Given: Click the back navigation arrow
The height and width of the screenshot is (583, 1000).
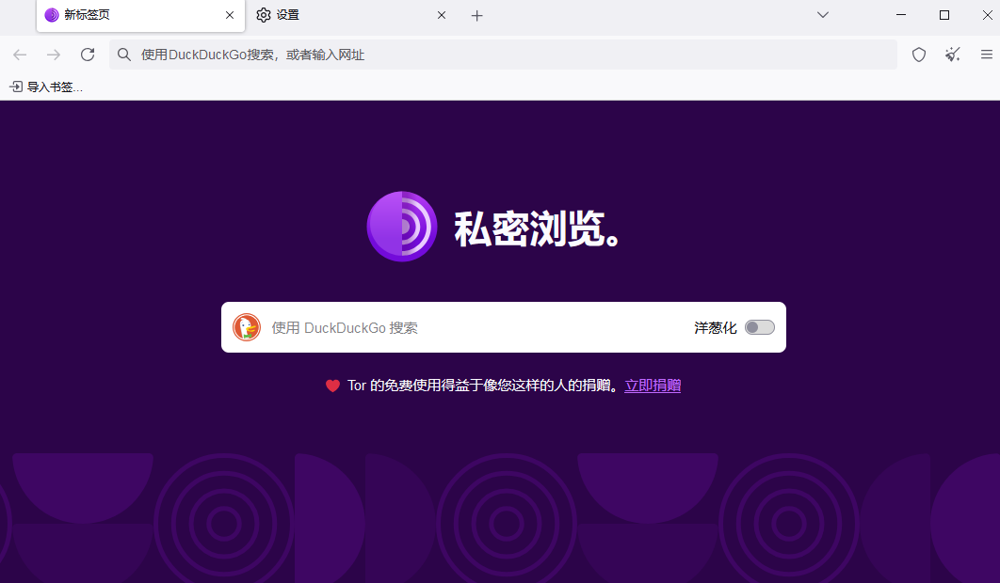Looking at the screenshot, I should (x=20, y=55).
